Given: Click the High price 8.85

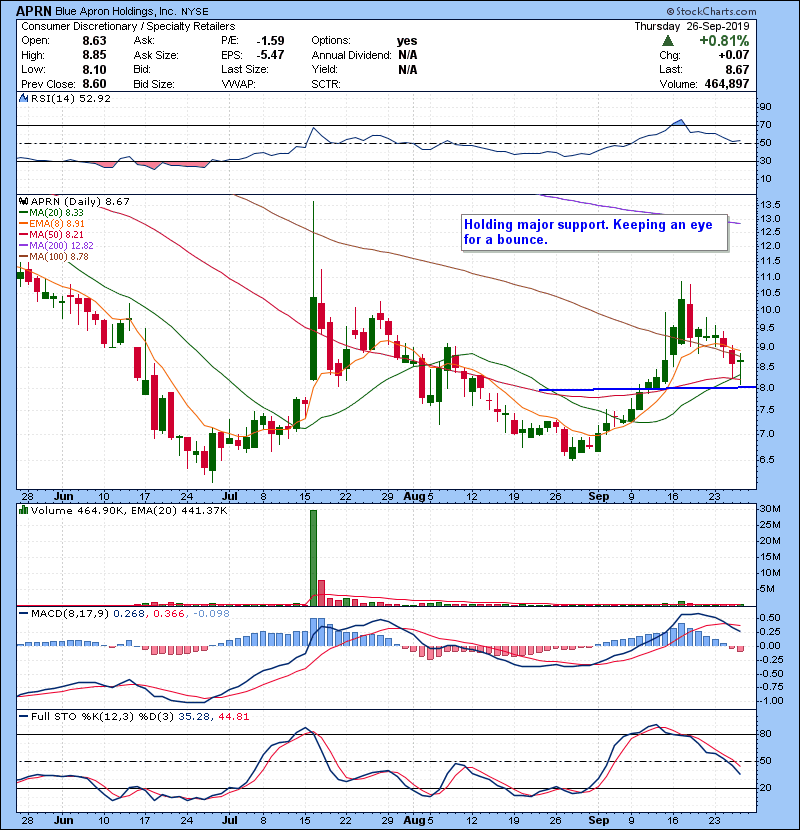Looking at the screenshot, I should tap(94, 55).
